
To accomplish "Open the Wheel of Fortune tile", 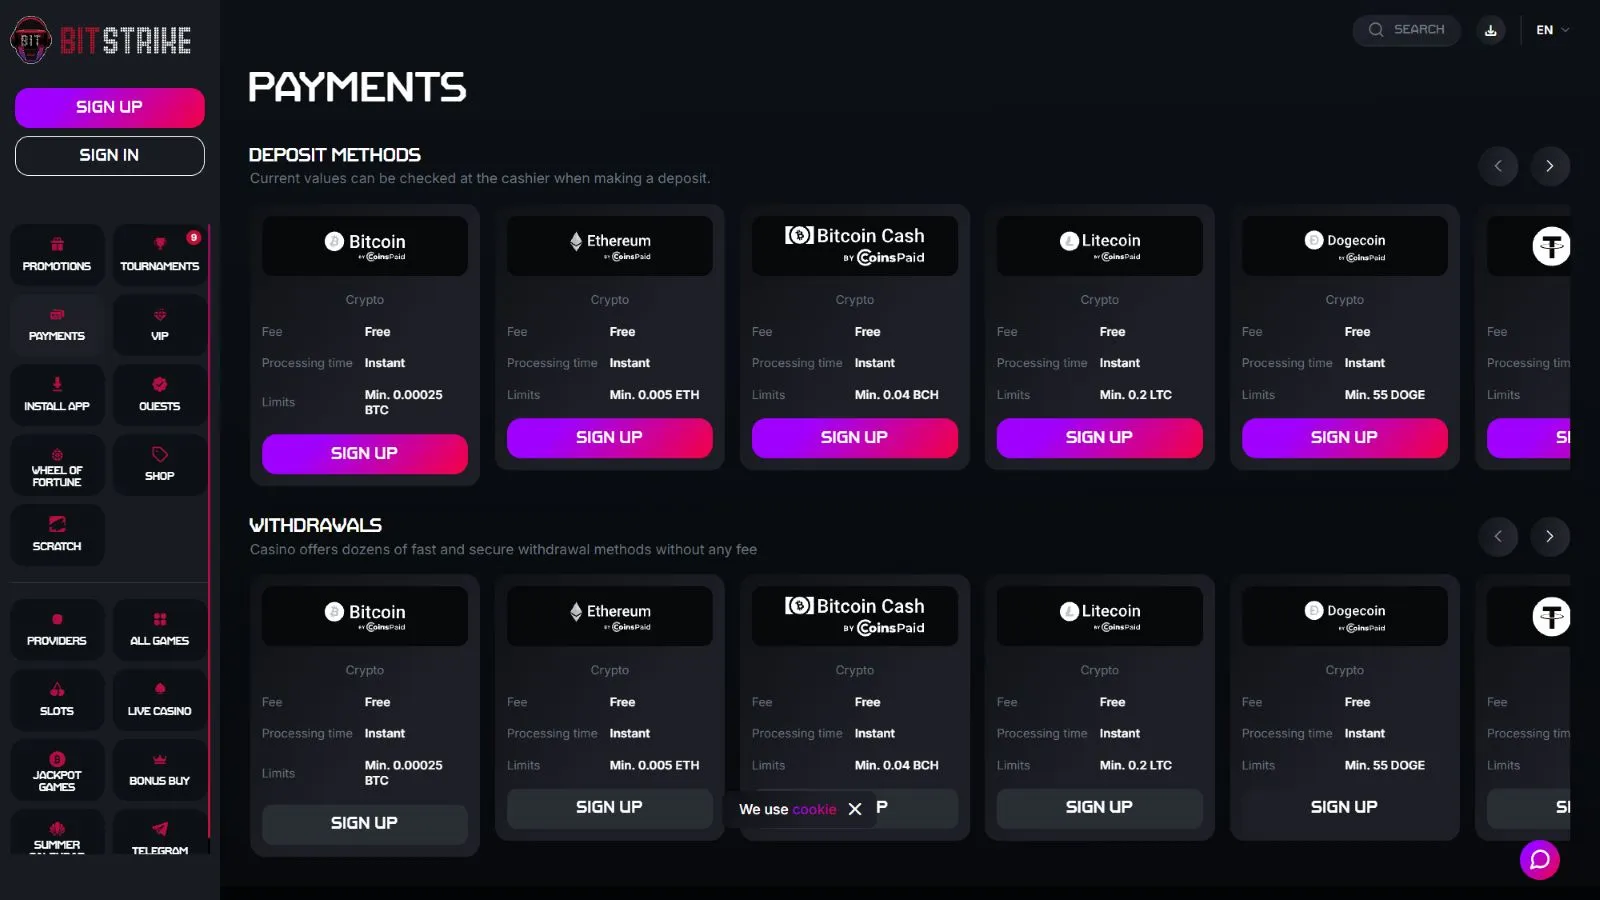I will point(57,465).
